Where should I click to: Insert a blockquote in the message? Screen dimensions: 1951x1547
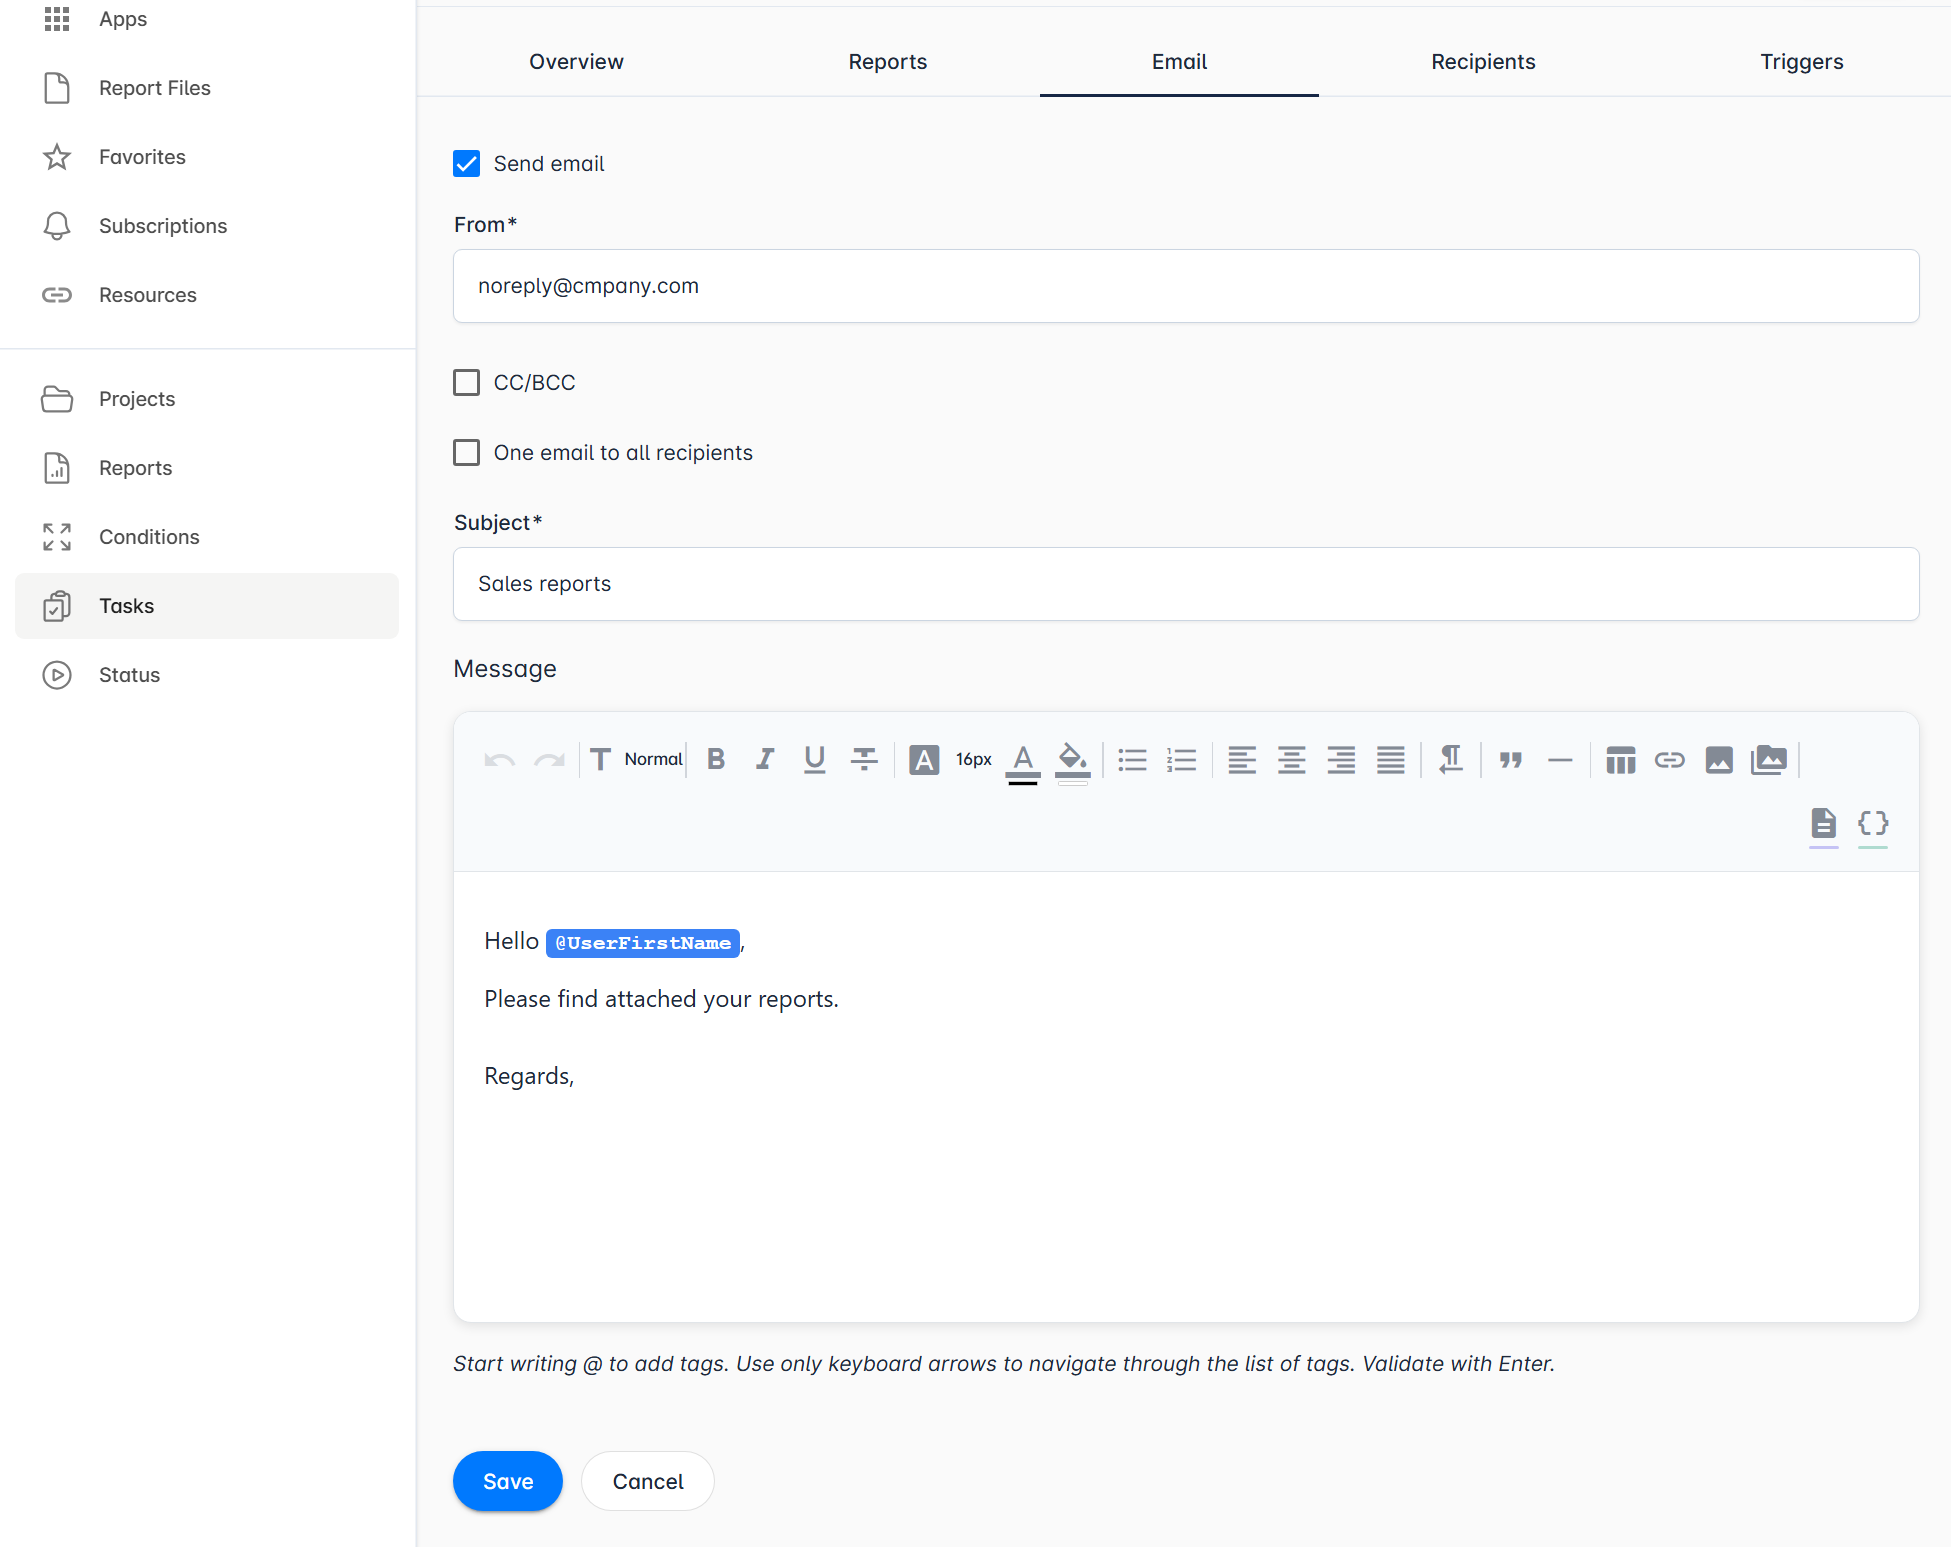pos(1510,760)
